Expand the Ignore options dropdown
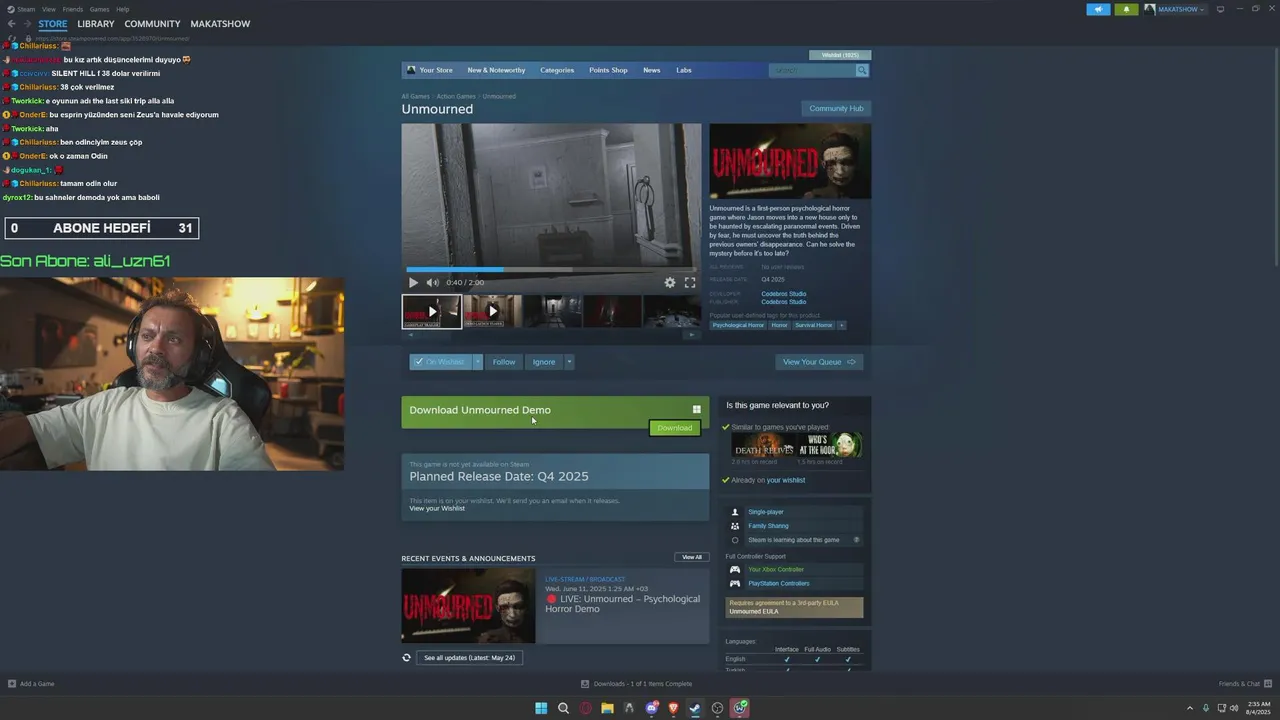The height and width of the screenshot is (720, 1280). click(x=569, y=362)
